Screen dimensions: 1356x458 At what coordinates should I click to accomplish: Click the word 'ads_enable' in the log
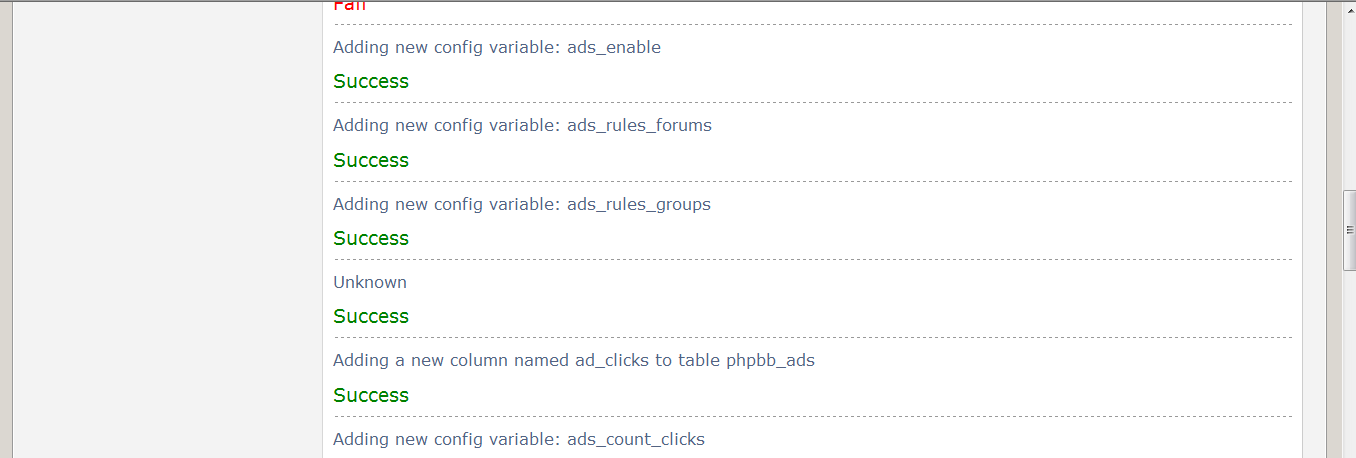tap(614, 47)
